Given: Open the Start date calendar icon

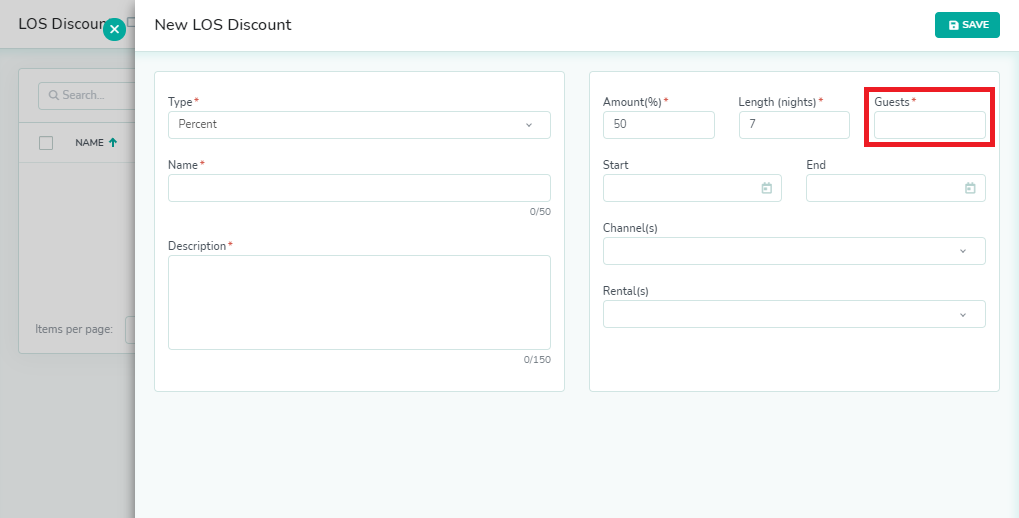Looking at the screenshot, I should [x=767, y=188].
